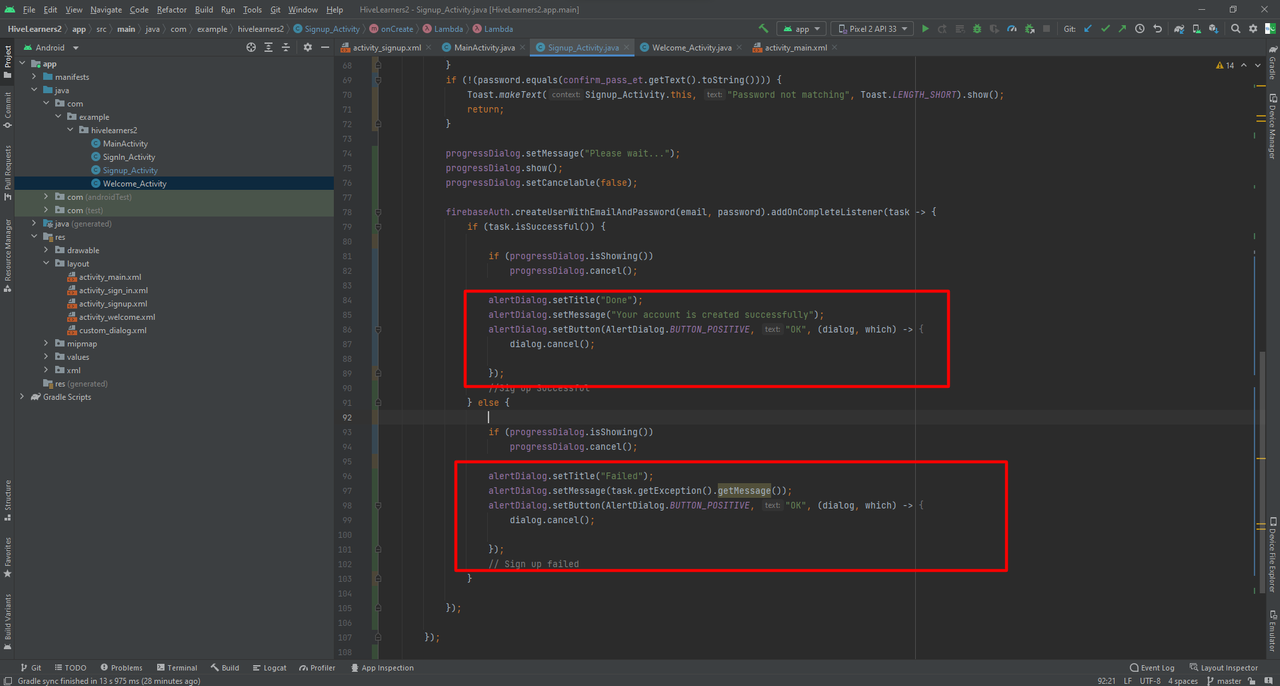Open IDE settings gear in main toolbar

[x=1253, y=29]
